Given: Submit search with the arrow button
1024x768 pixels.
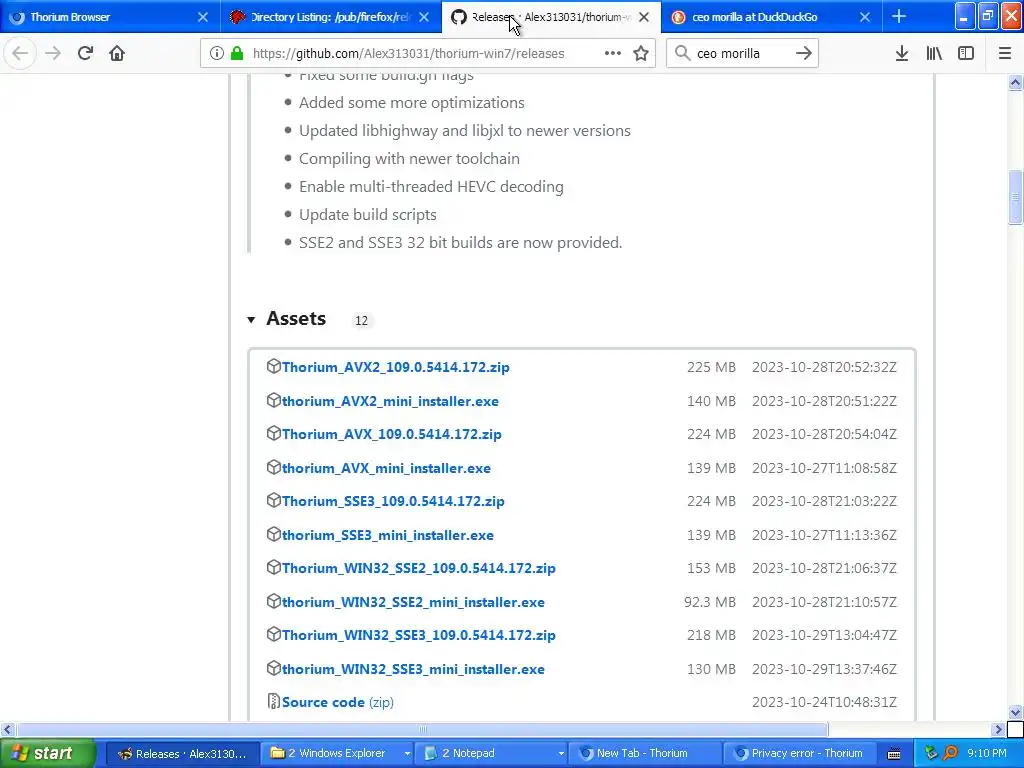Looking at the screenshot, I should pyautogui.click(x=804, y=53).
